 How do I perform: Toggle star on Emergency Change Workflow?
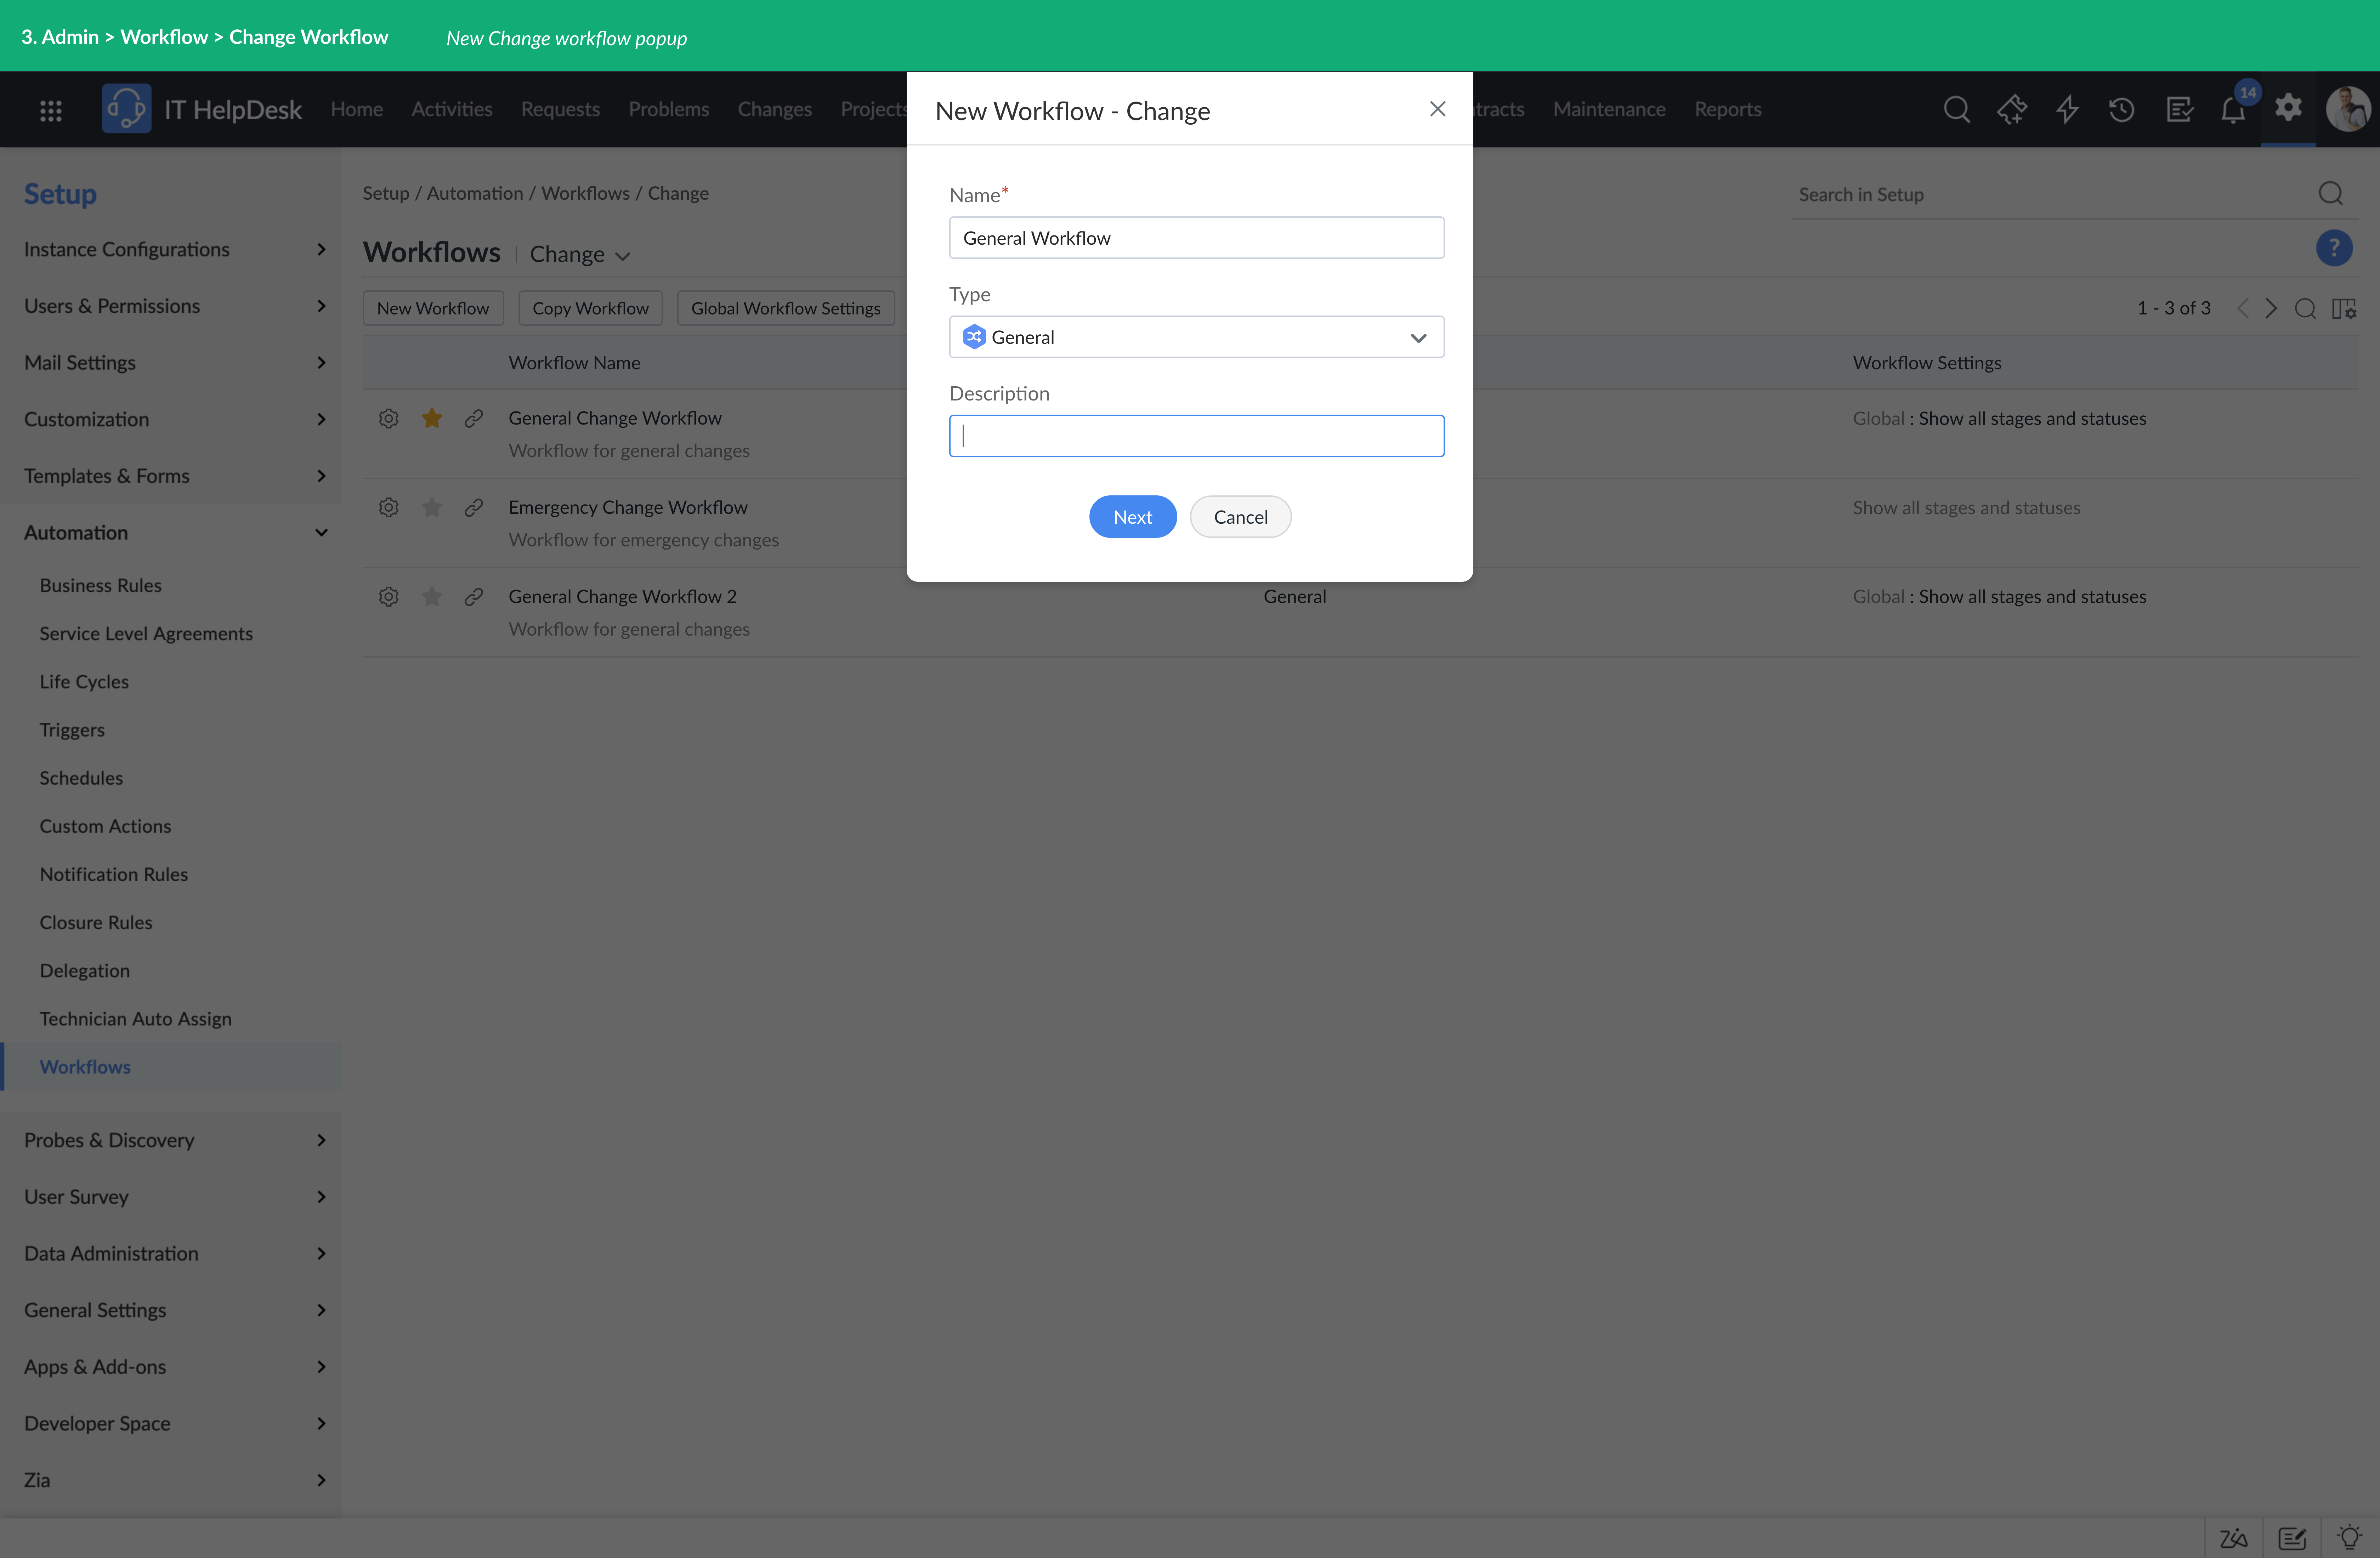tap(432, 507)
